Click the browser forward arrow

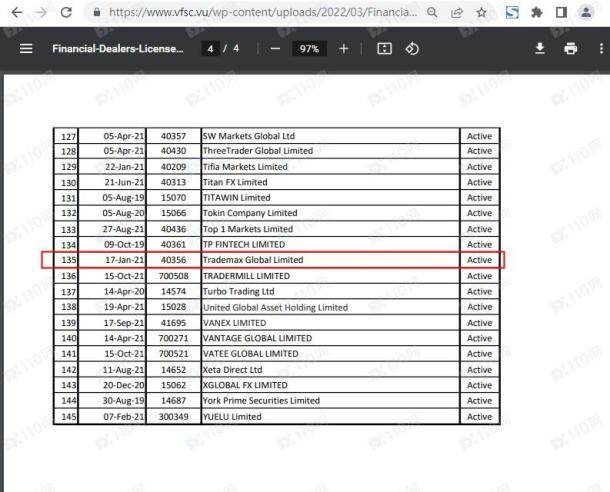(41, 13)
